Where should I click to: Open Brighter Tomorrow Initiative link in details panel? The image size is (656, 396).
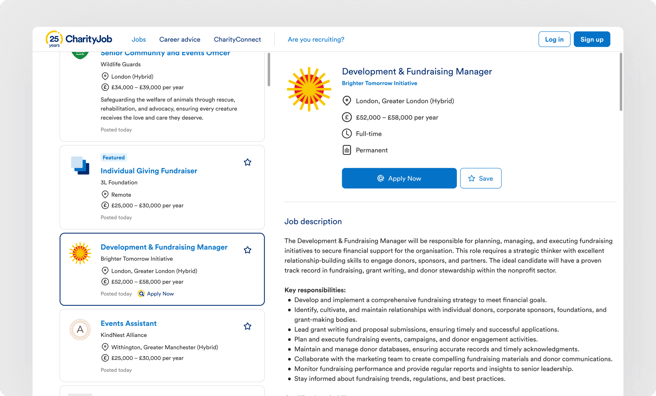(379, 83)
